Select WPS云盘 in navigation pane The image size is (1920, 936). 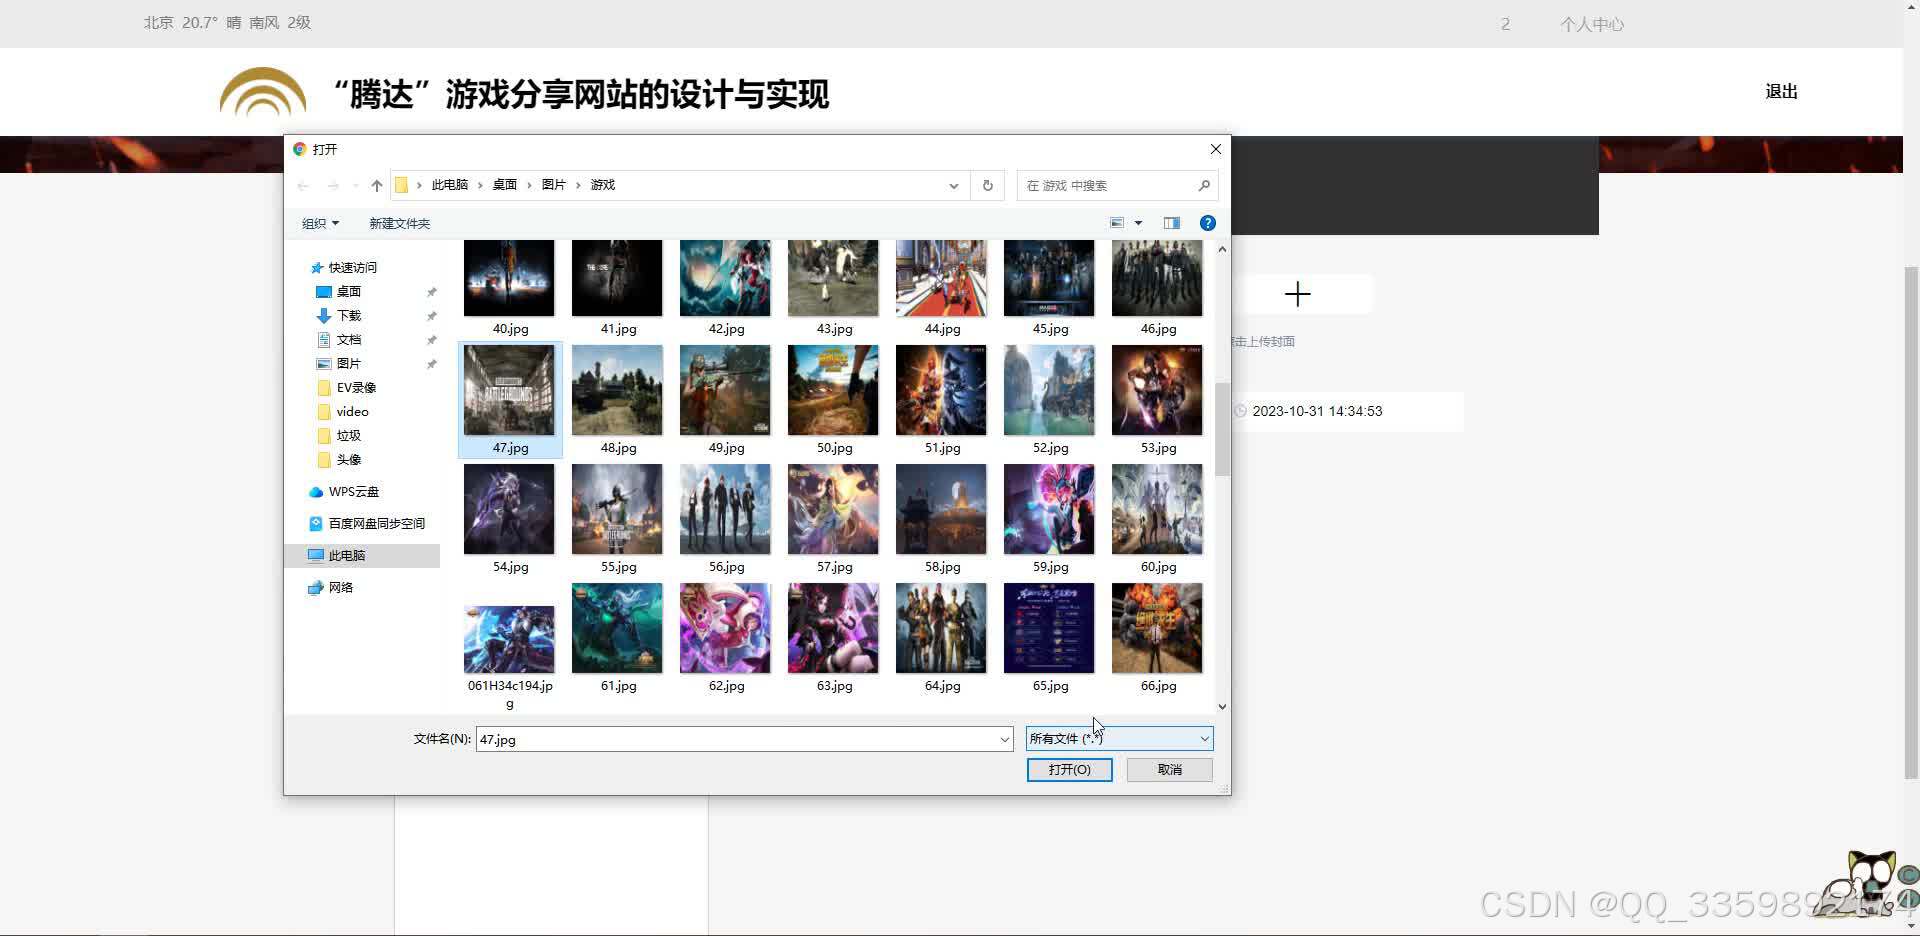coord(353,491)
